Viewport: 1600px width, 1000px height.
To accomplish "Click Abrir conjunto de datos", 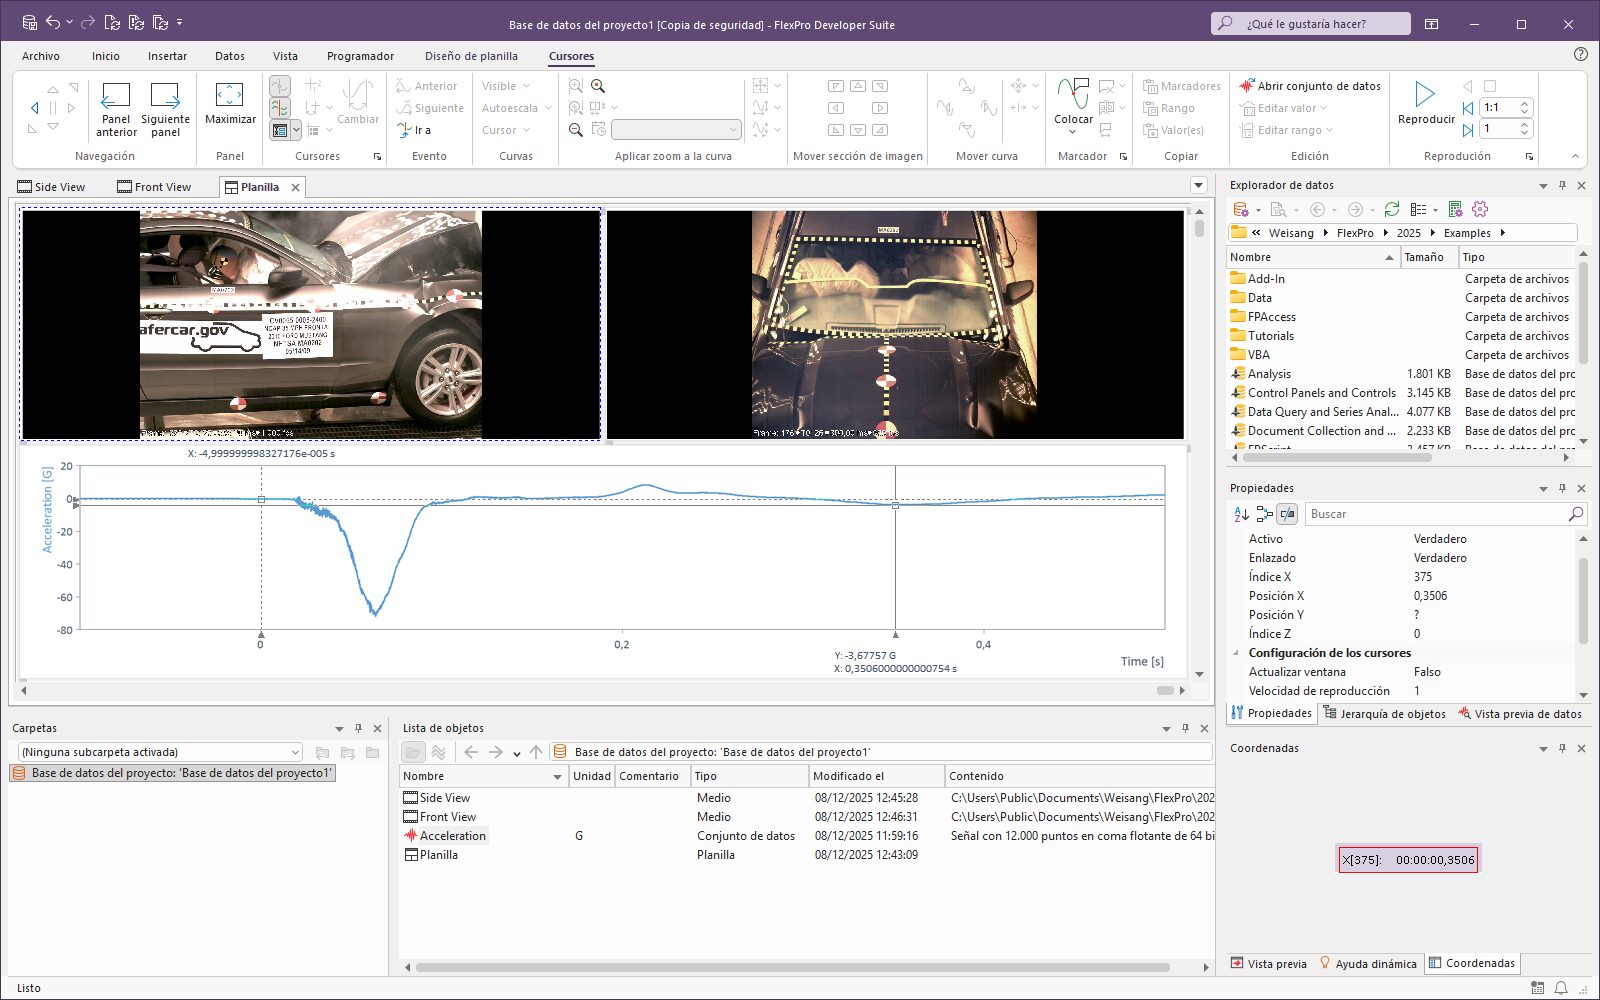I will (x=1309, y=86).
